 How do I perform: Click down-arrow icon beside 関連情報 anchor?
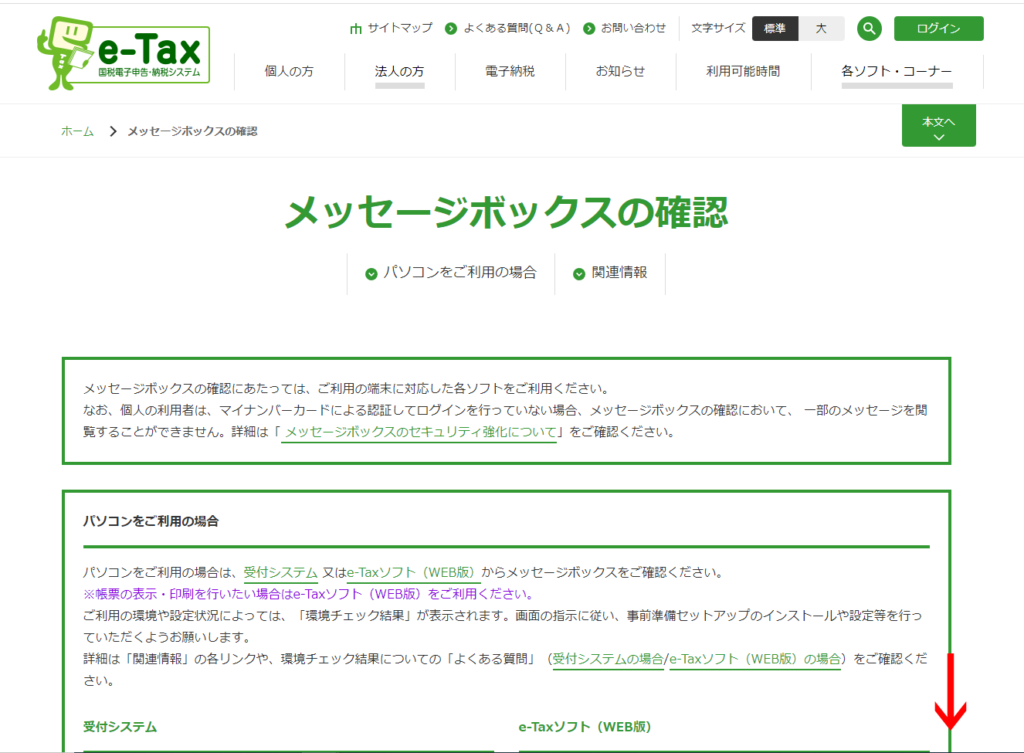579,273
